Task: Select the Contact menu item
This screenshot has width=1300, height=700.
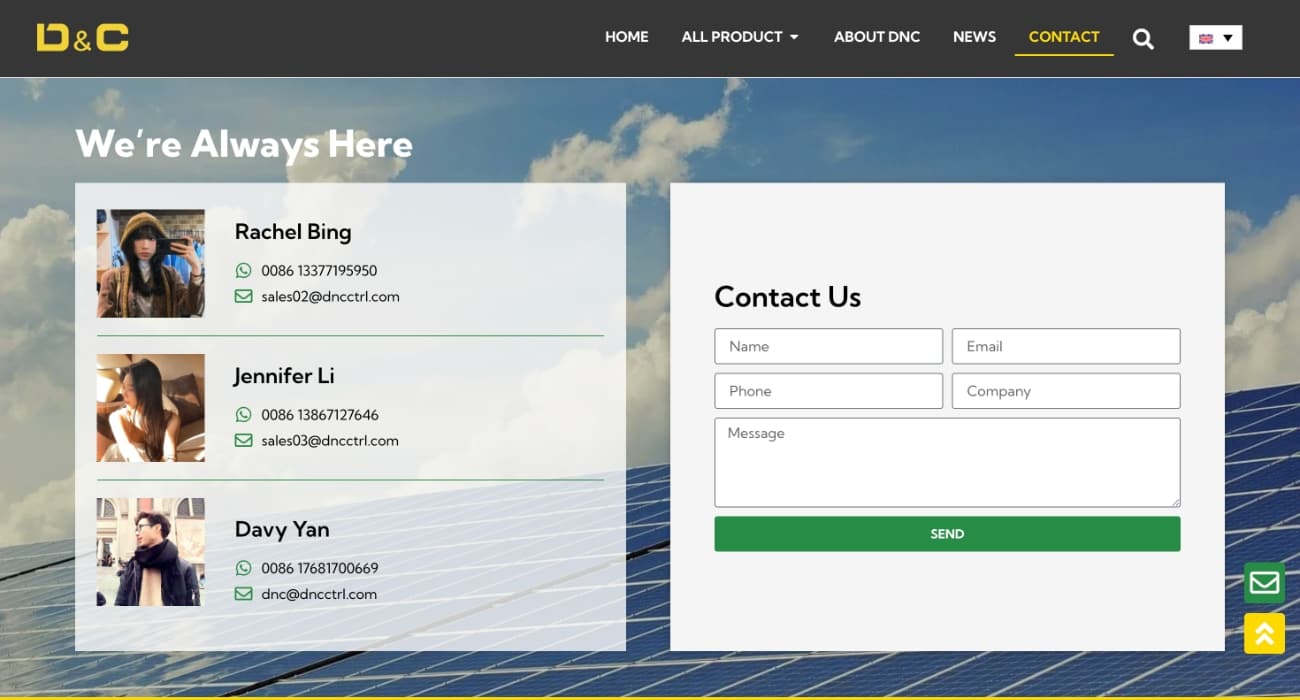Action: [x=1064, y=37]
